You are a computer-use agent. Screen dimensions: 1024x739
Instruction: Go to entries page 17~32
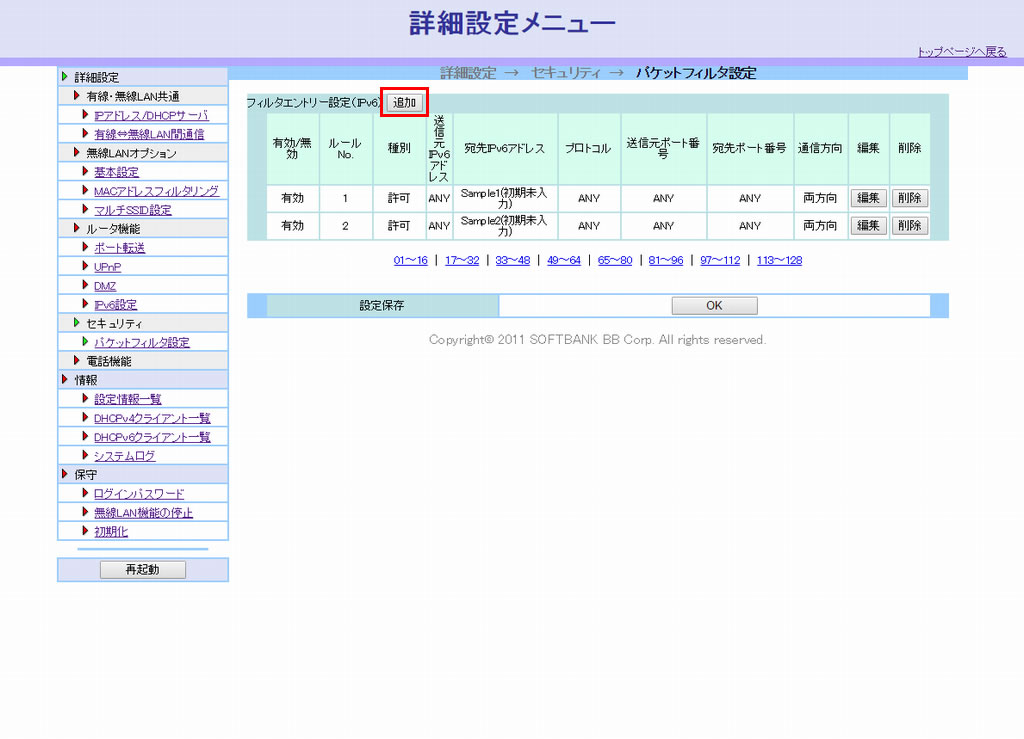pos(461,260)
